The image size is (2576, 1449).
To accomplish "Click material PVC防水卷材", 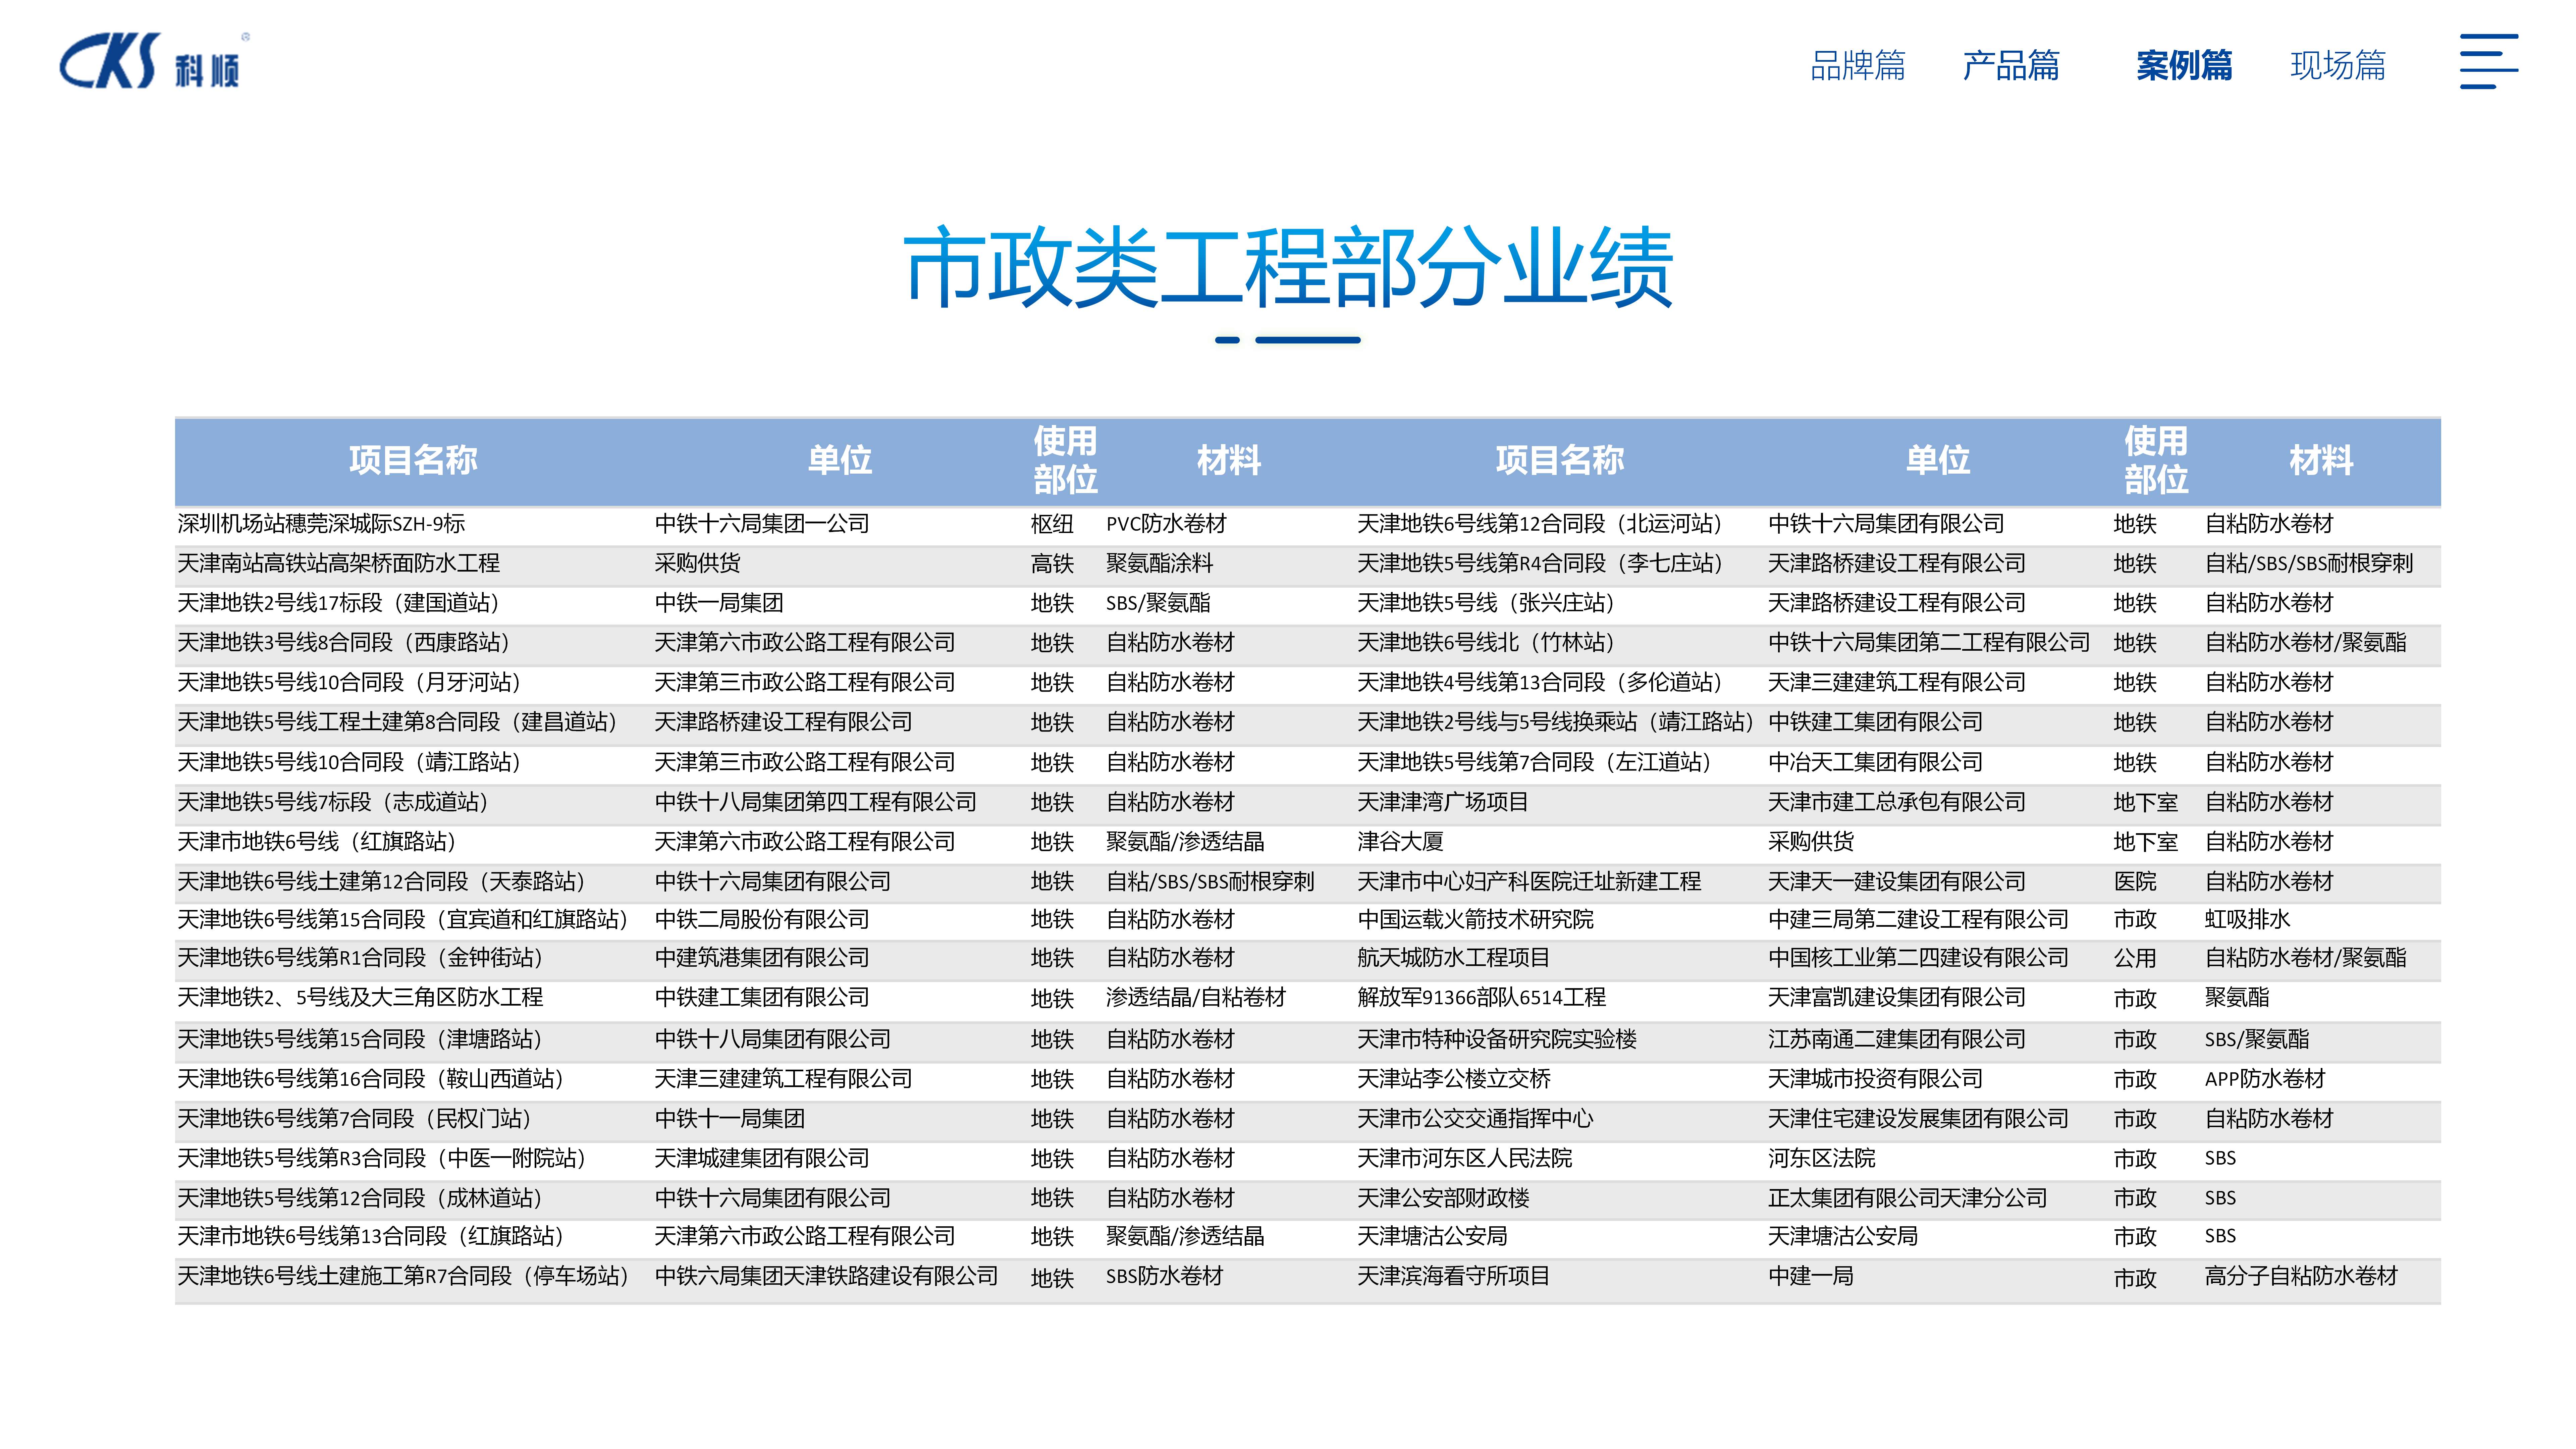I will [x=1166, y=524].
